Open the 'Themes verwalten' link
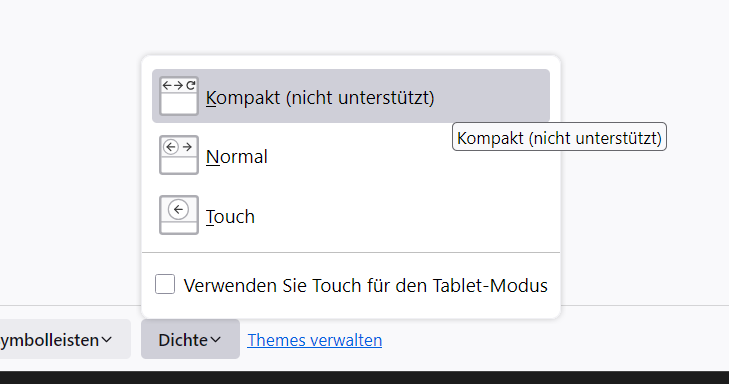The width and height of the screenshot is (729, 384). (314, 340)
